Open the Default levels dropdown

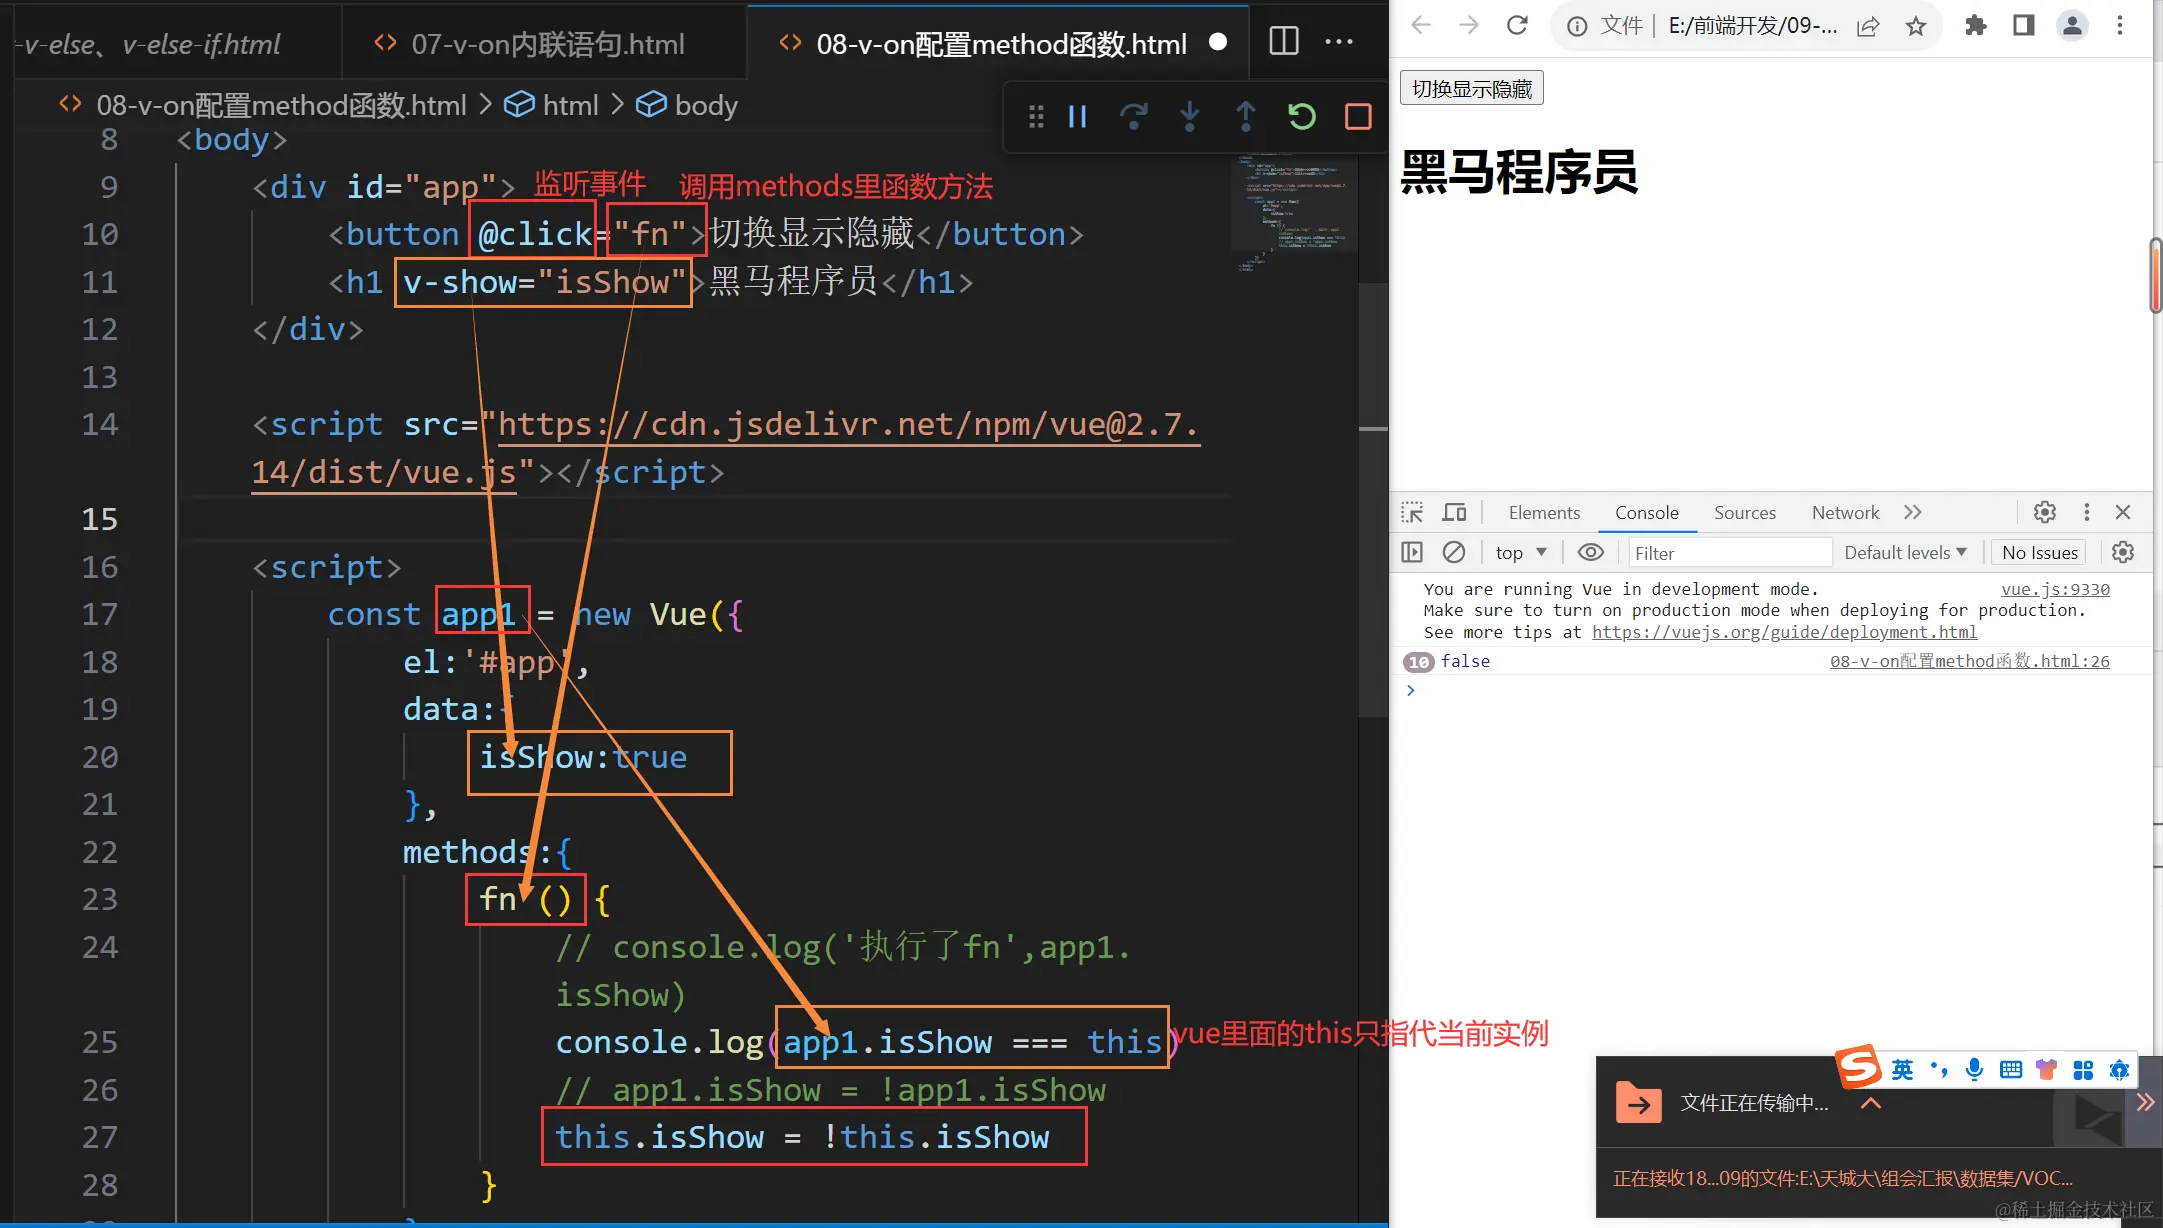click(1905, 552)
